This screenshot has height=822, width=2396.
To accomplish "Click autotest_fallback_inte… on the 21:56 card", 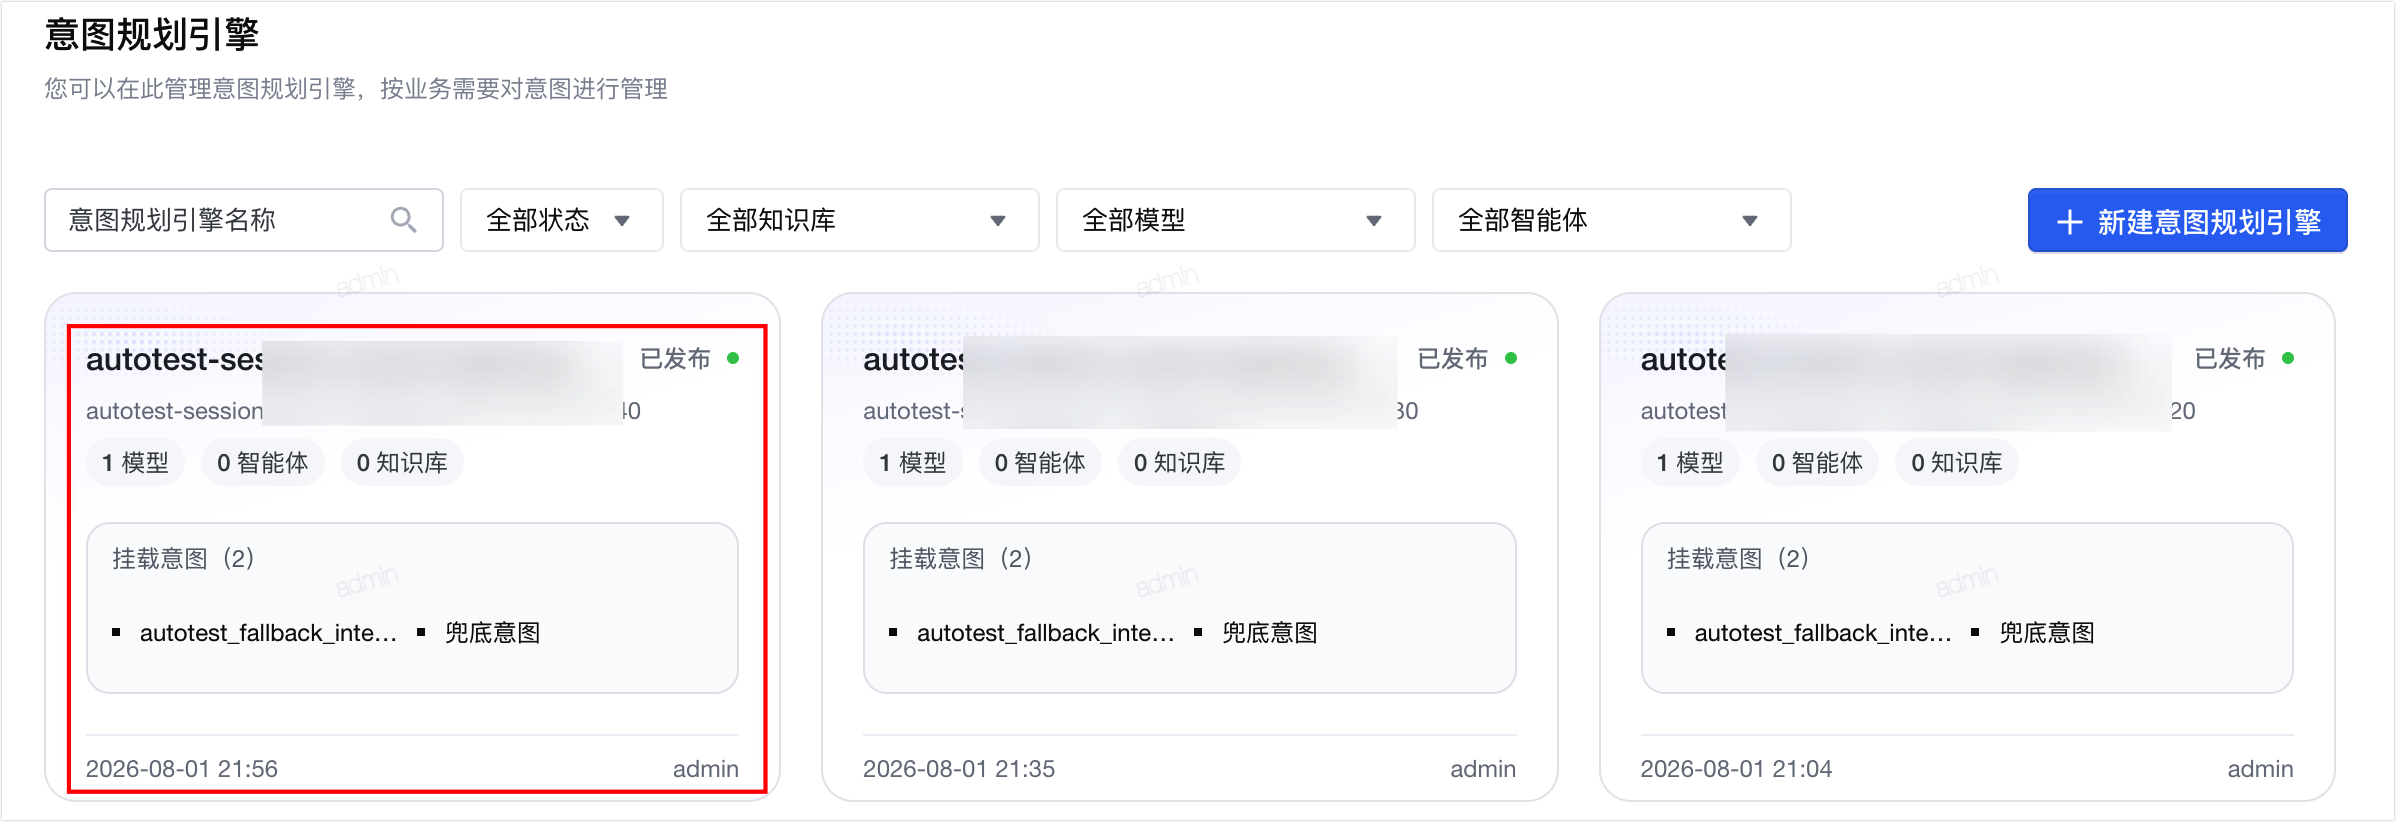I will (x=268, y=633).
